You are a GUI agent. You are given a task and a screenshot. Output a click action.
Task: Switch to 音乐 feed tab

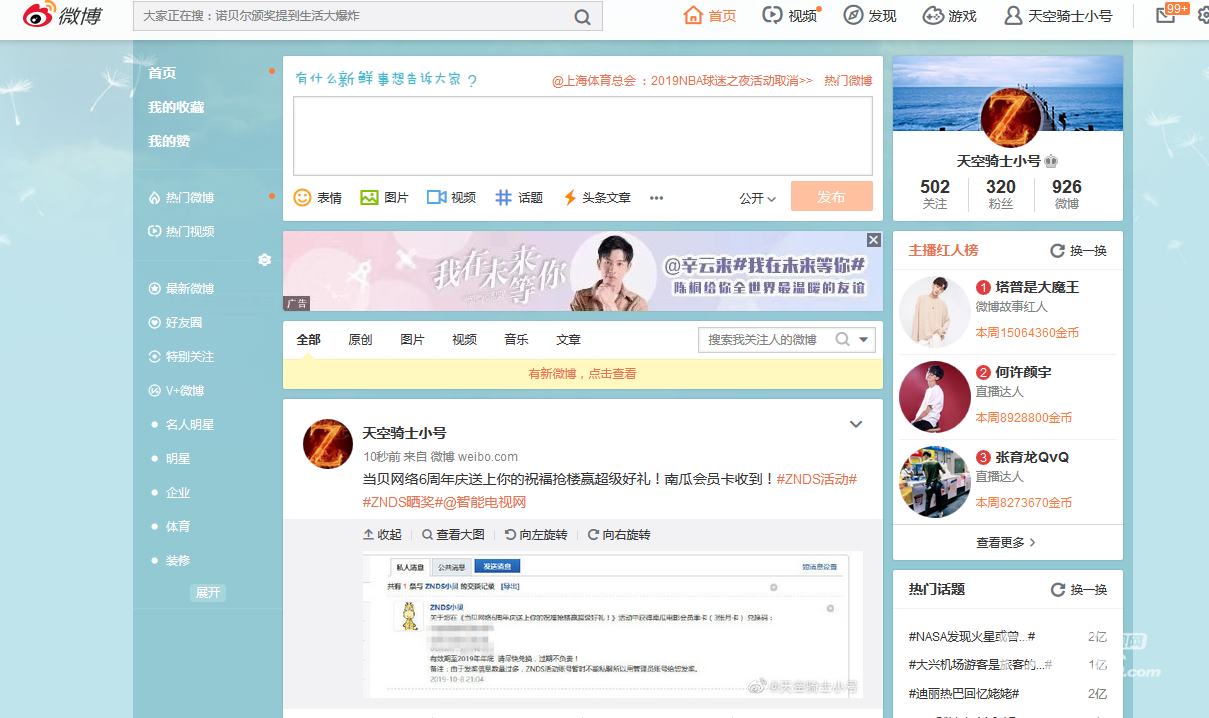[x=516, y=340]
